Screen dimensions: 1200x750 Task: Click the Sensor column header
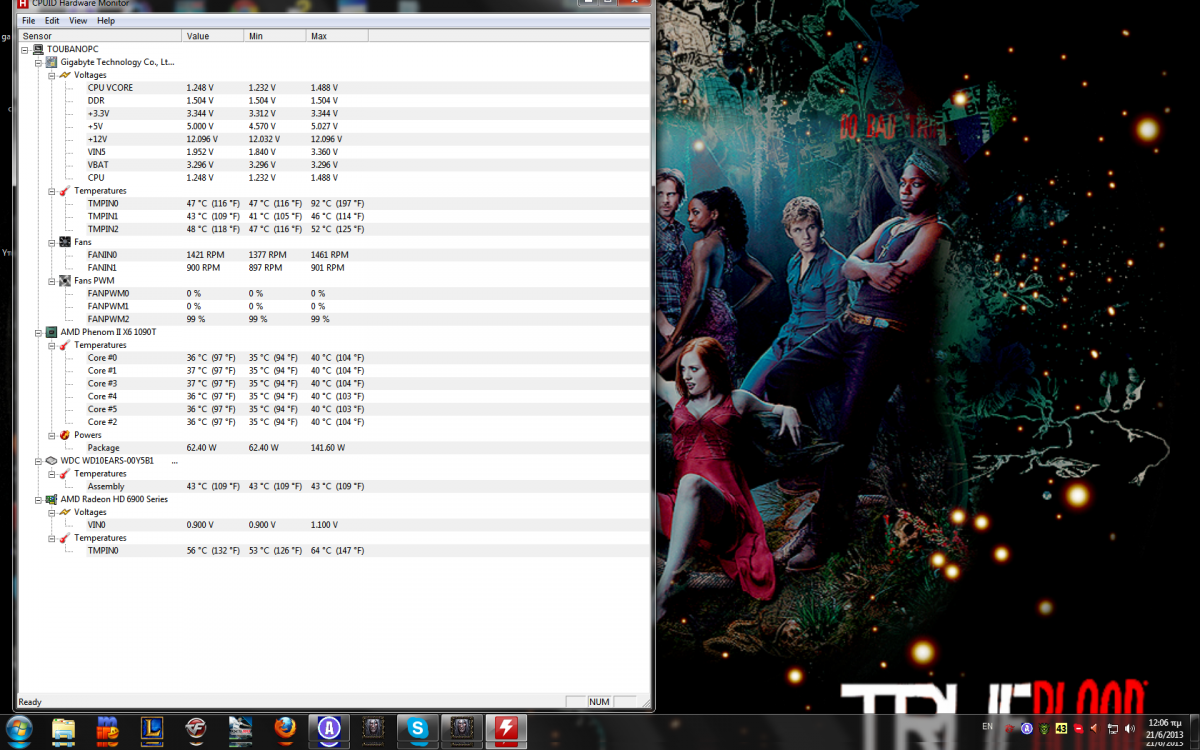[101, 36]
